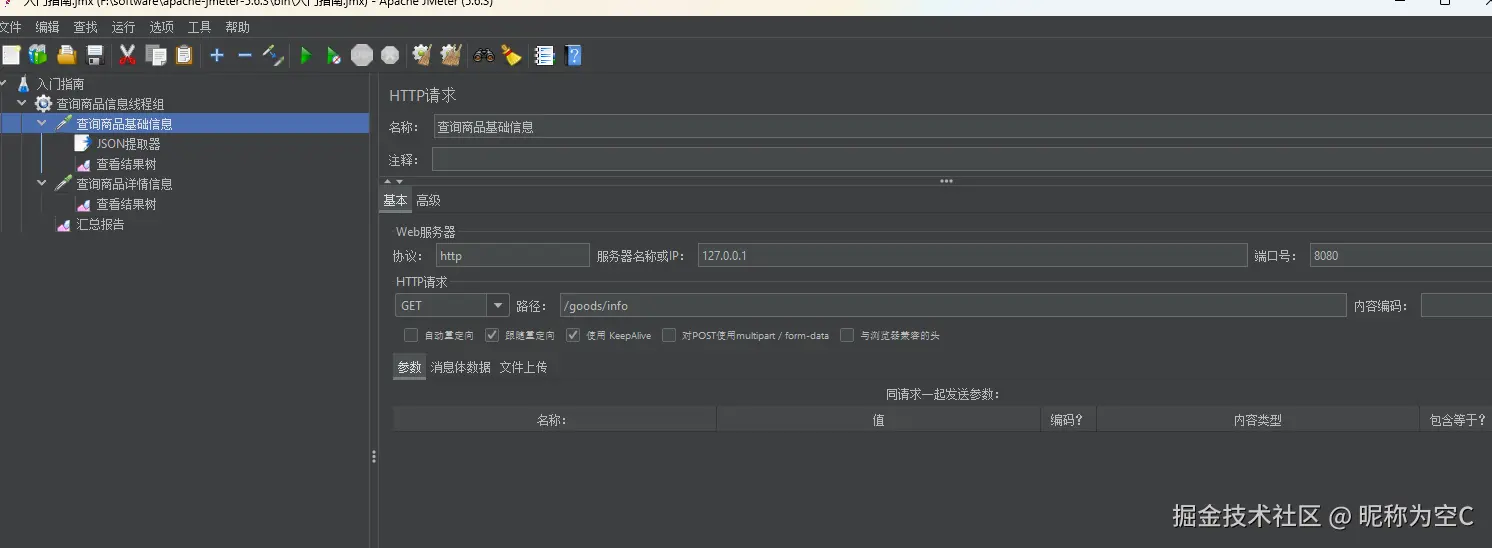Uncheck the 跟随重定向 checkbox
Image resolution: width=1492 pixels, height=548 pixels.
click(x=492, y=335)
